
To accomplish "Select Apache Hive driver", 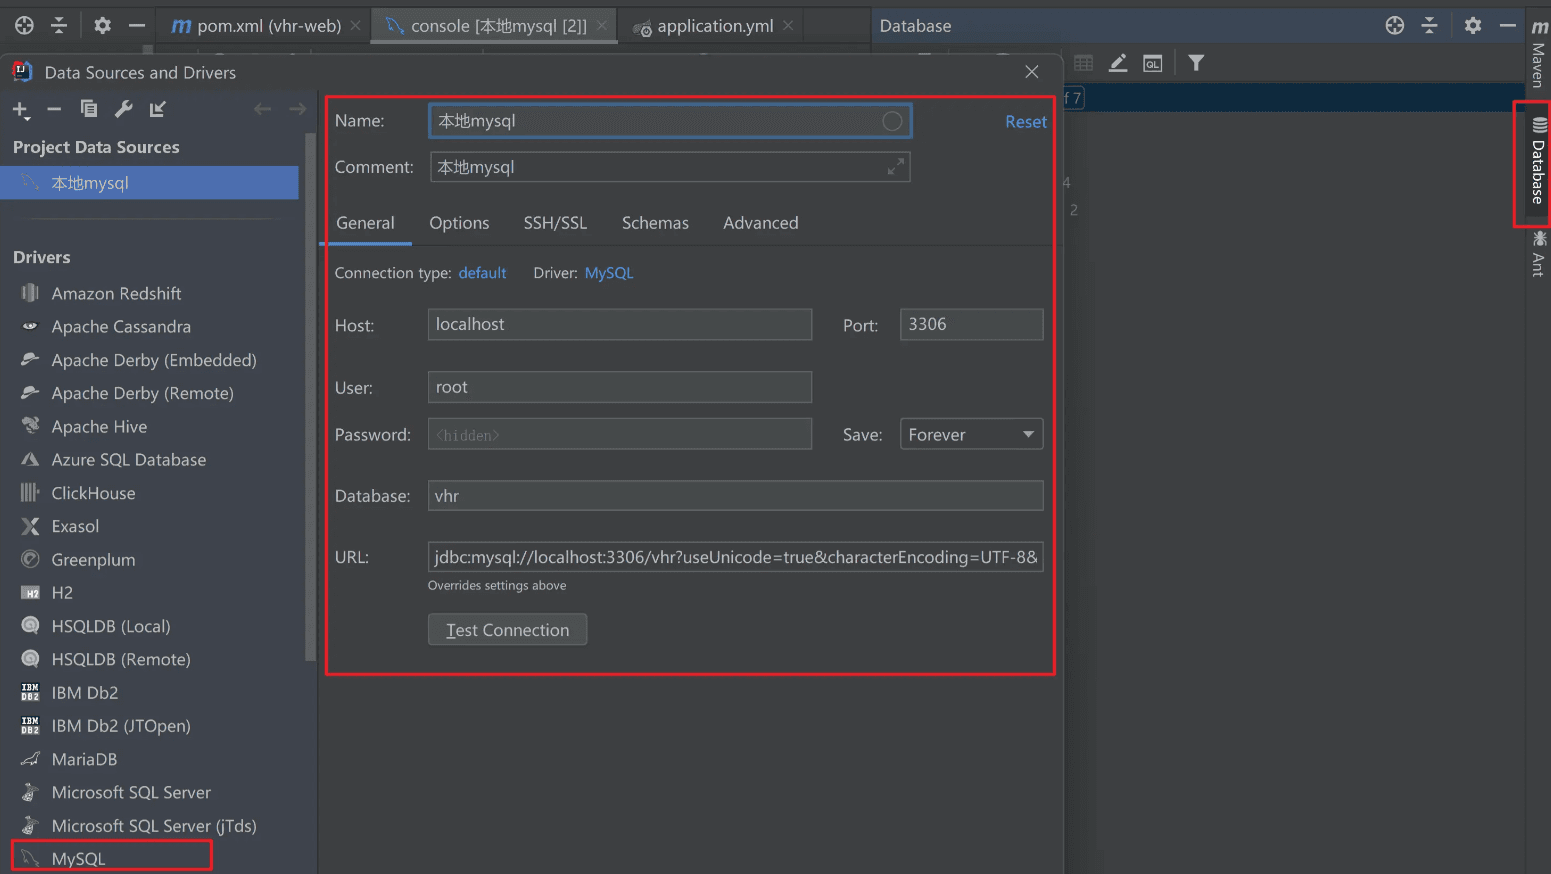I will click(99, 426).
